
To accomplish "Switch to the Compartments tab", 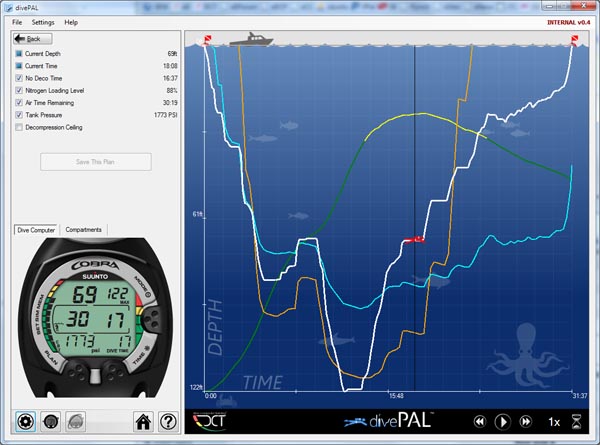I will click(83, 230).
